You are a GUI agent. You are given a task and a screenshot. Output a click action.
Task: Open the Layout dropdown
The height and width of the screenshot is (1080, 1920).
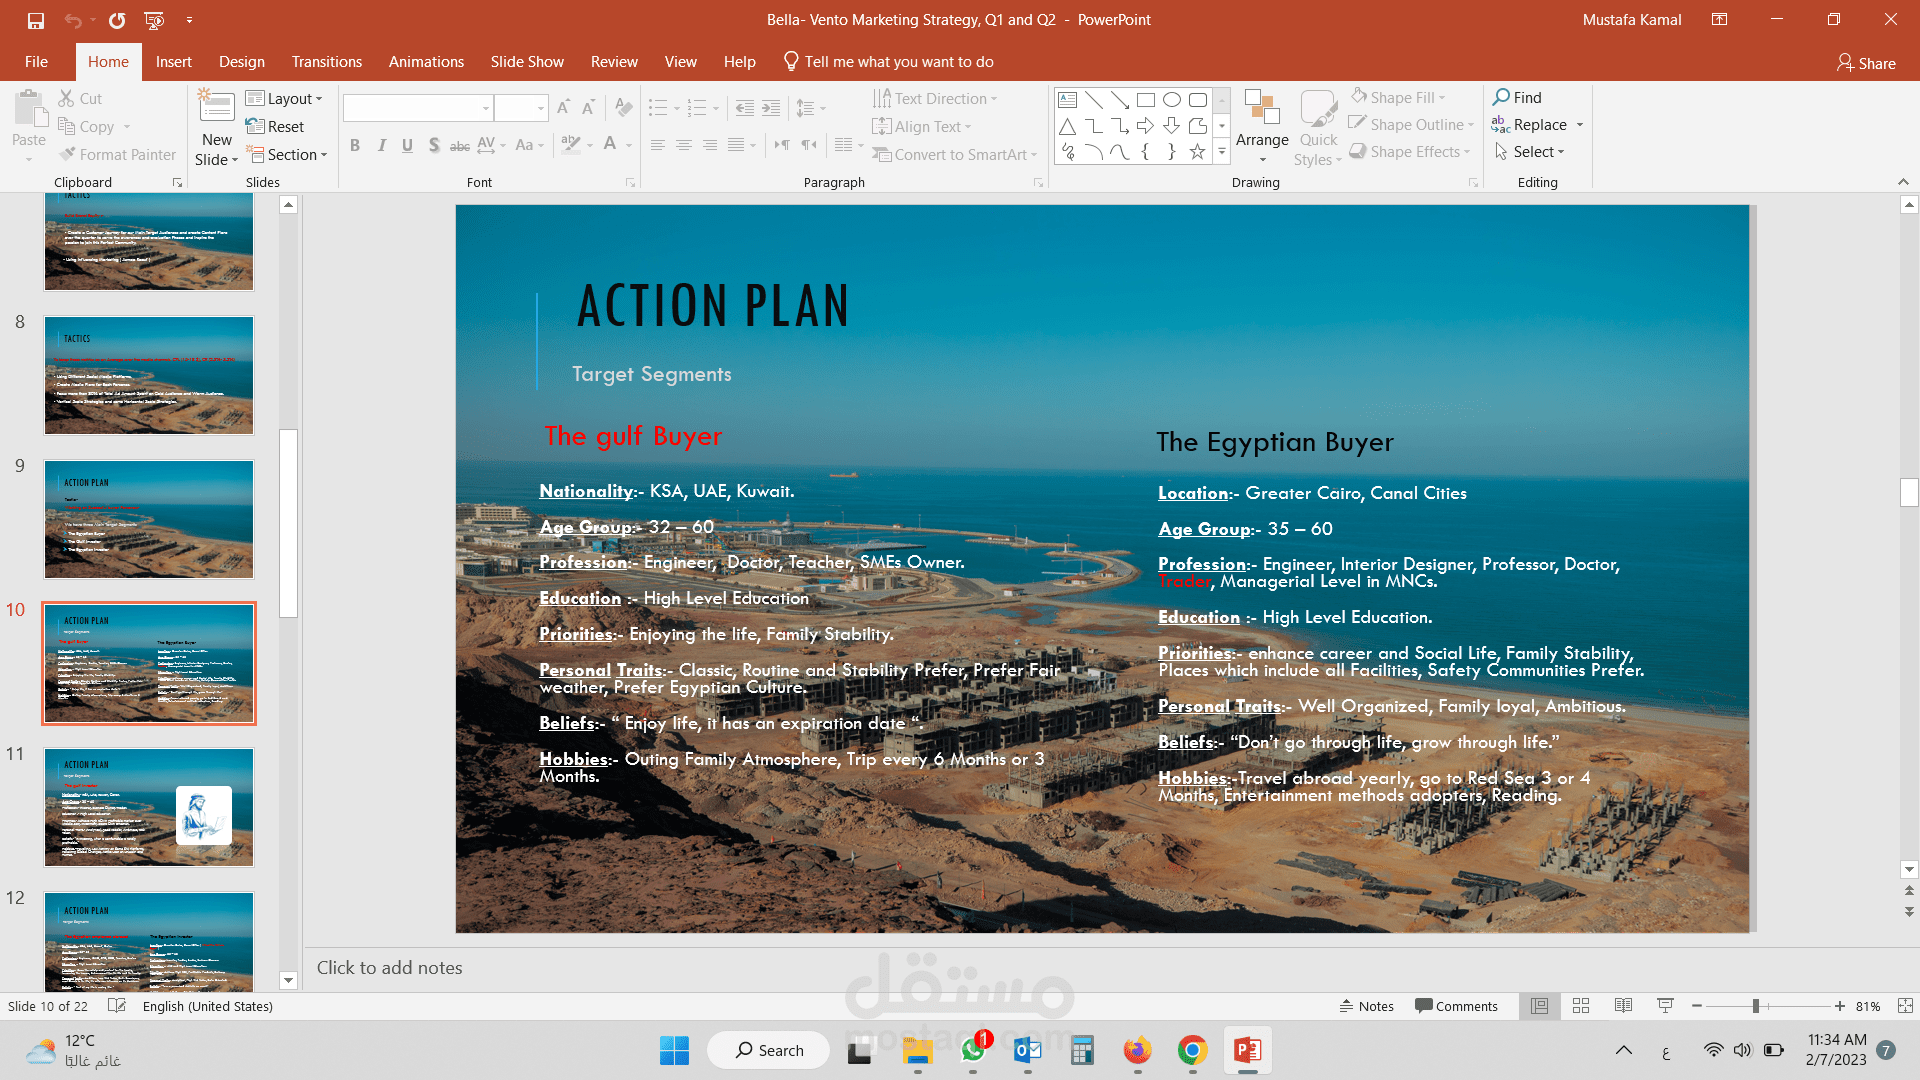pos(284,98)
